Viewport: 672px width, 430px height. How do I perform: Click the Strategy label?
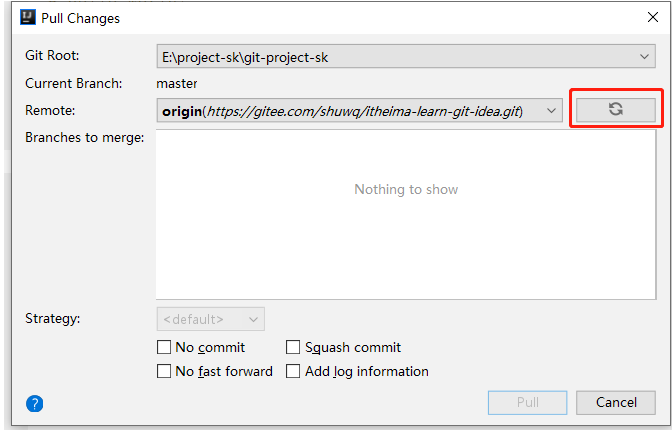[53, 319]
